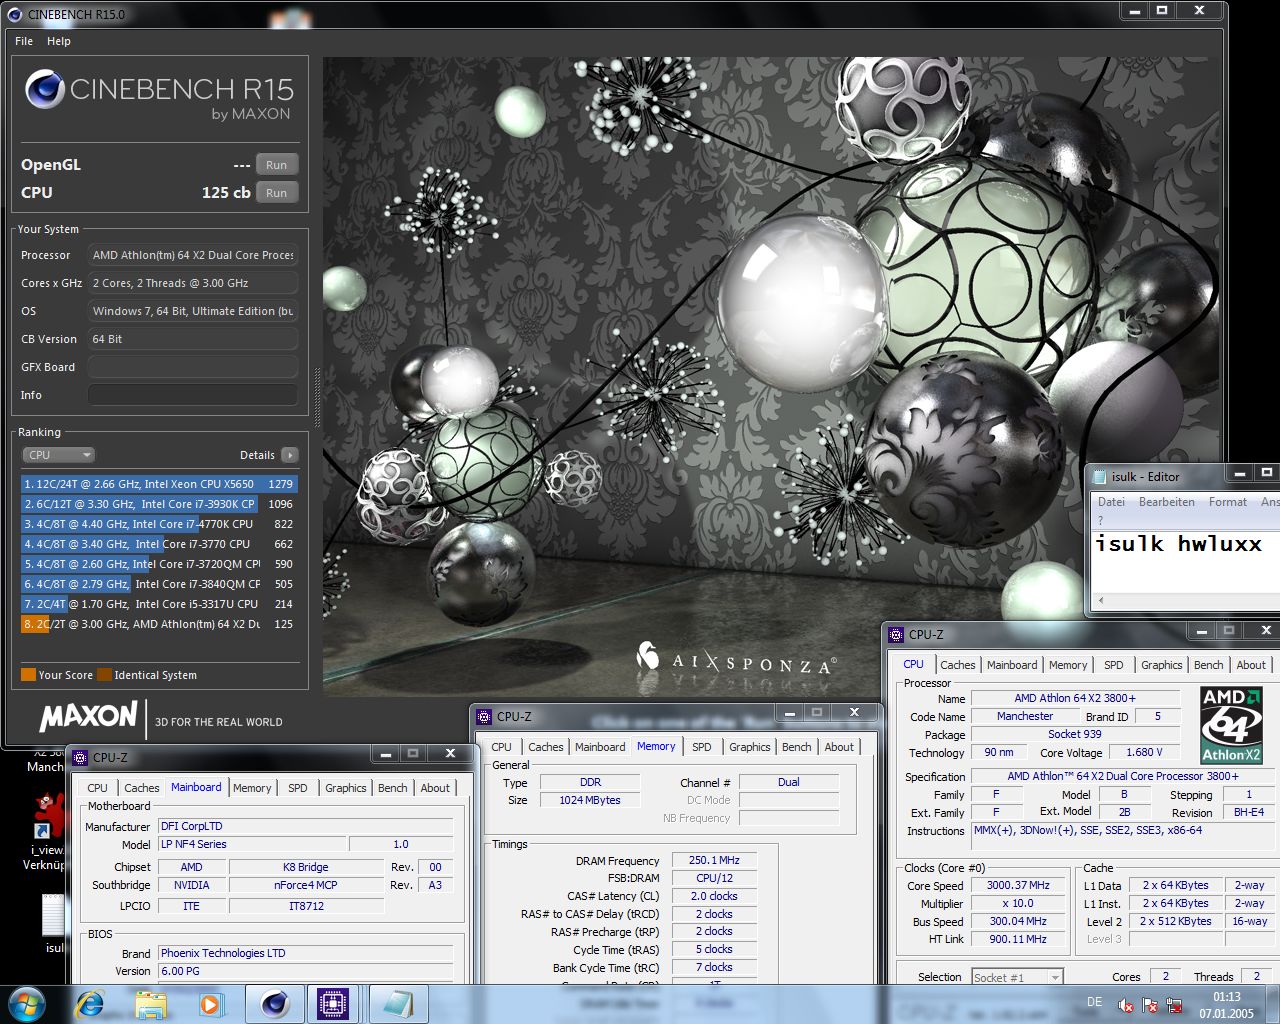
Task: Open the Format menu in isulk Editor
Action: click(x=1228, y=502)
